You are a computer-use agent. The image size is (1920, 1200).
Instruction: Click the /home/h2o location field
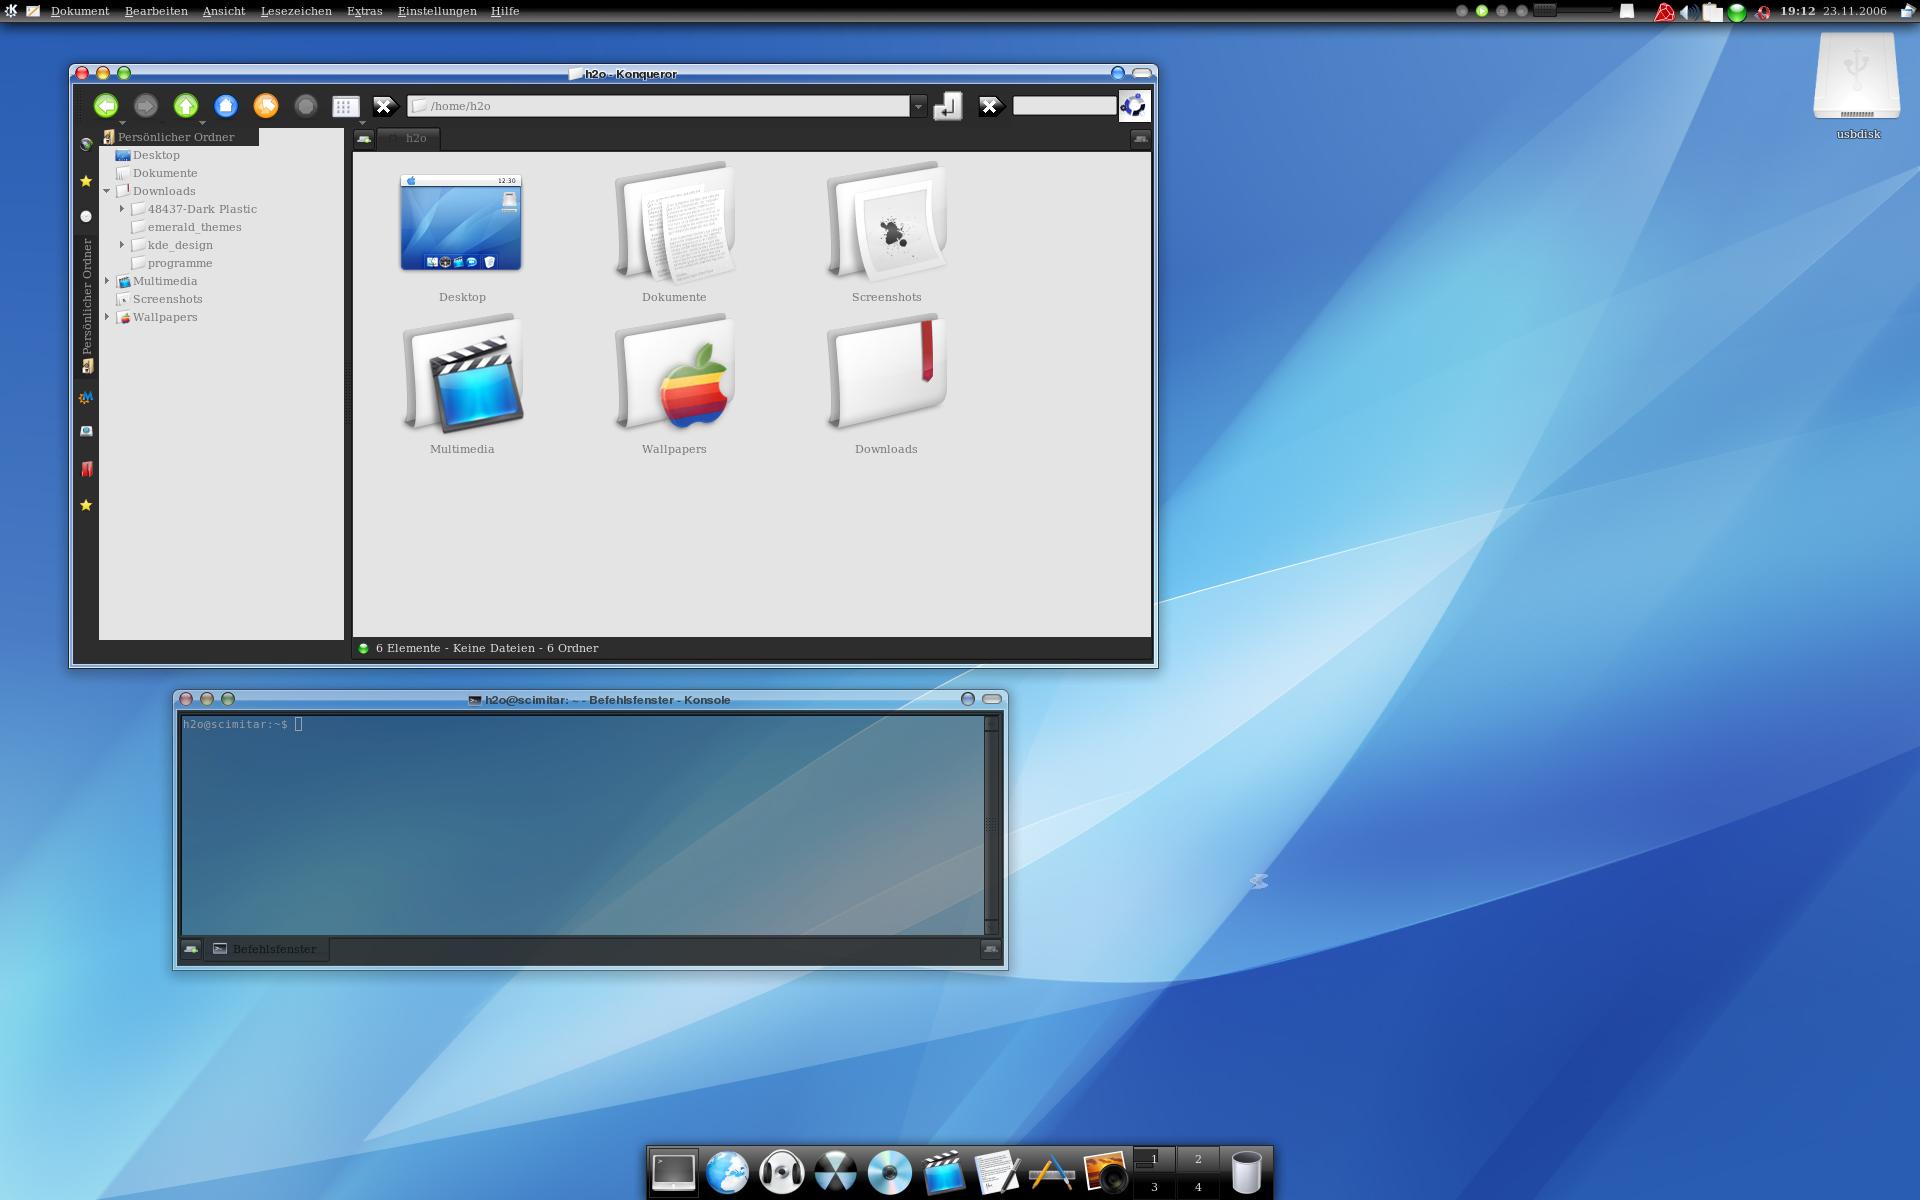point(659,106)
